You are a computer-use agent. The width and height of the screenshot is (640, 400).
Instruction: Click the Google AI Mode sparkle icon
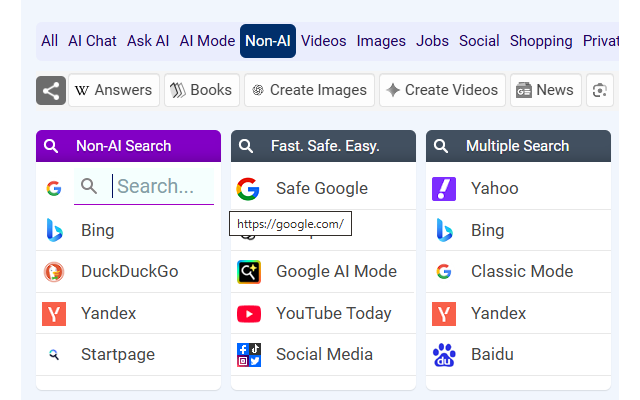tap(249, 272)
